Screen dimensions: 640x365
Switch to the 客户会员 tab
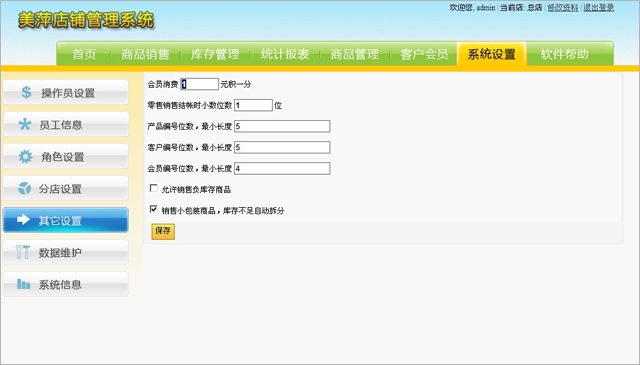tap(424, 54)
